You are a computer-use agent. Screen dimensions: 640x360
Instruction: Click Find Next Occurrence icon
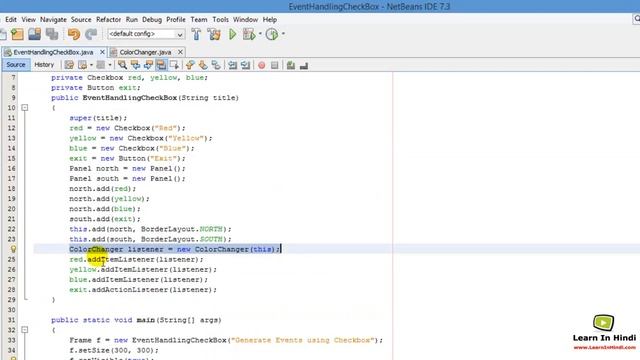pos(148,65)
